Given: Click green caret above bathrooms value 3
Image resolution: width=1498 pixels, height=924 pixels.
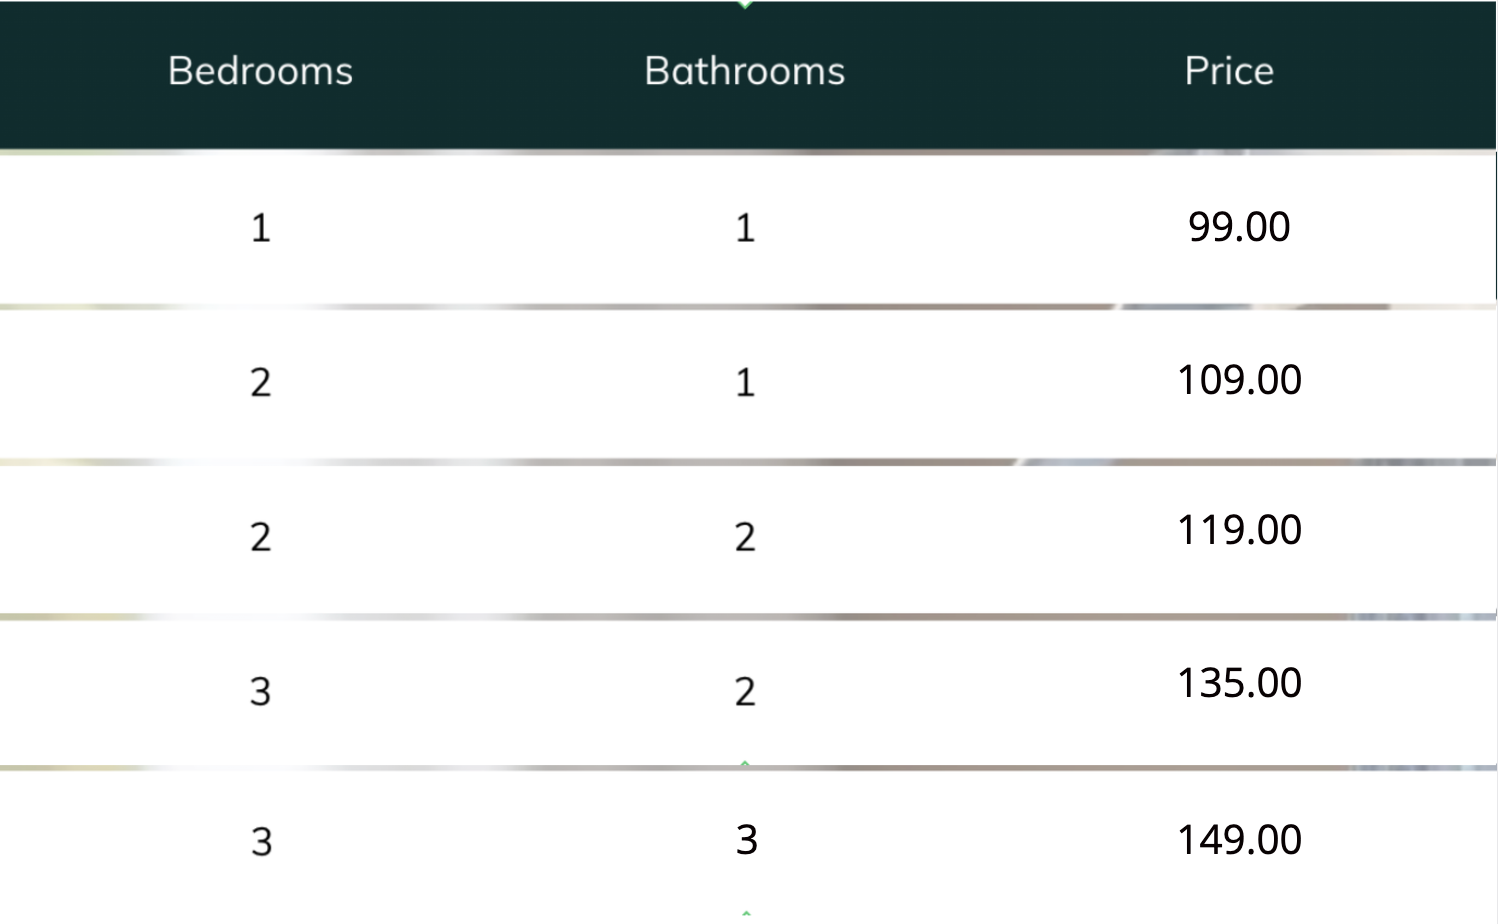Looking at the screenshot, I should 745,764.
